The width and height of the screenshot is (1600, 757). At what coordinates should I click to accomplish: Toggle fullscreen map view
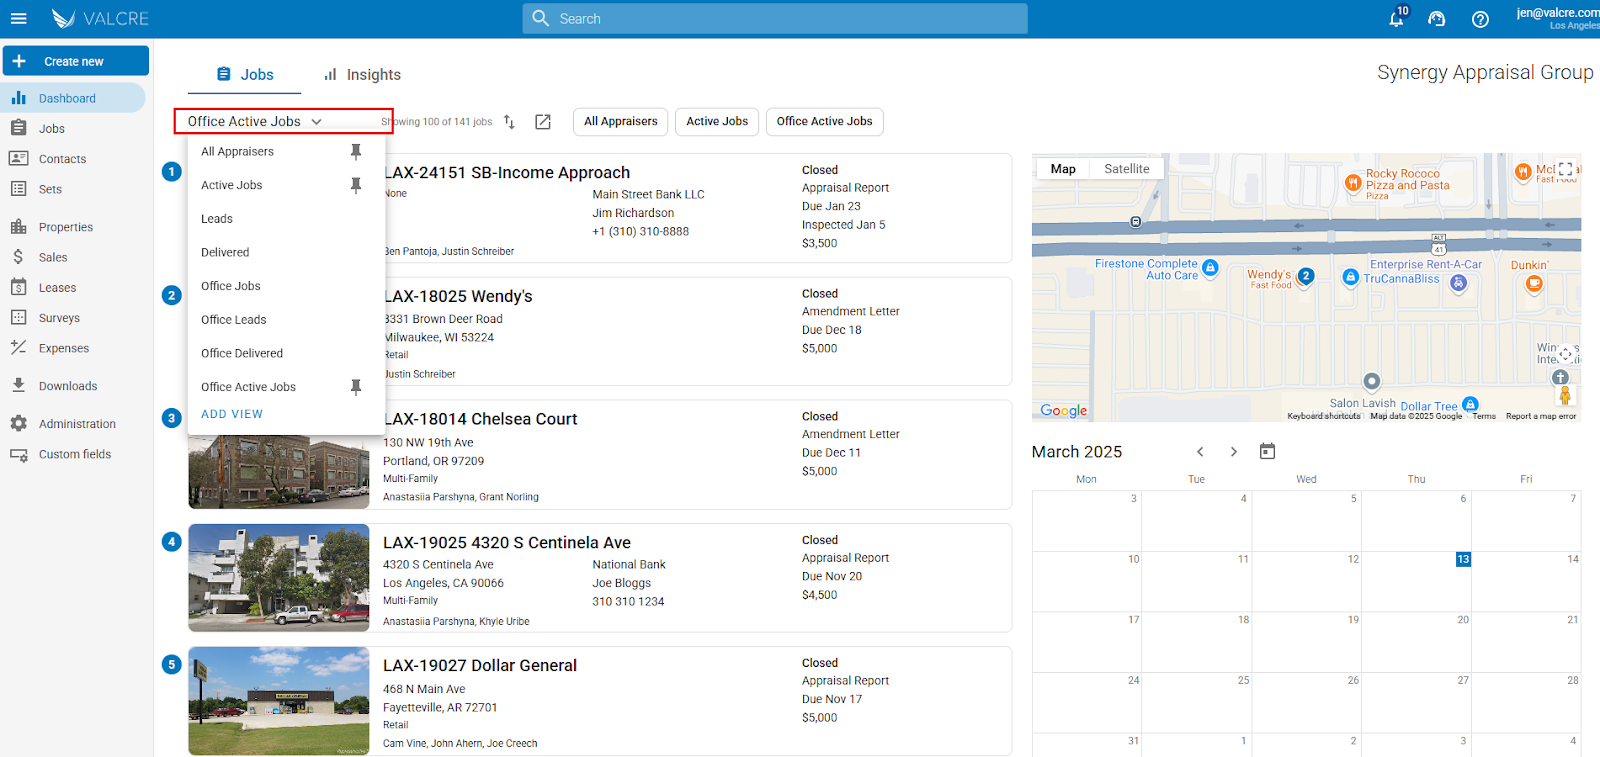pos(1565,169)
